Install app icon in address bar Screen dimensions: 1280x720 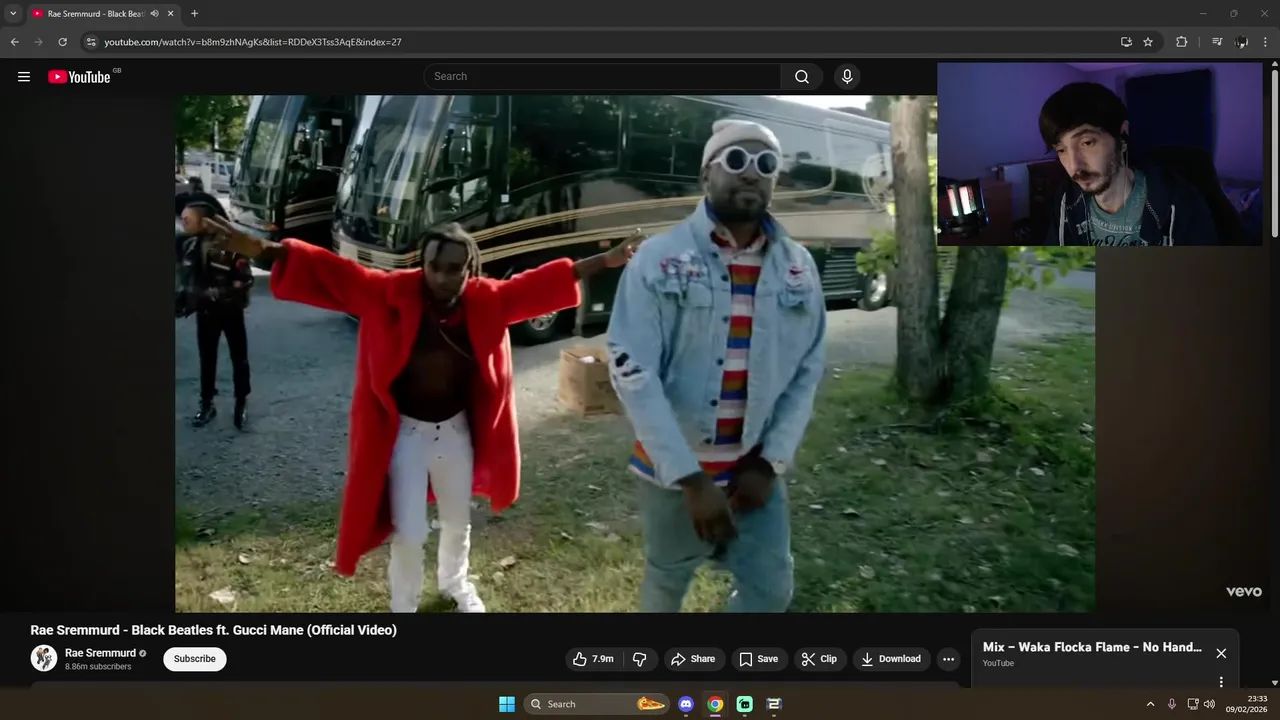[1126, 42]
